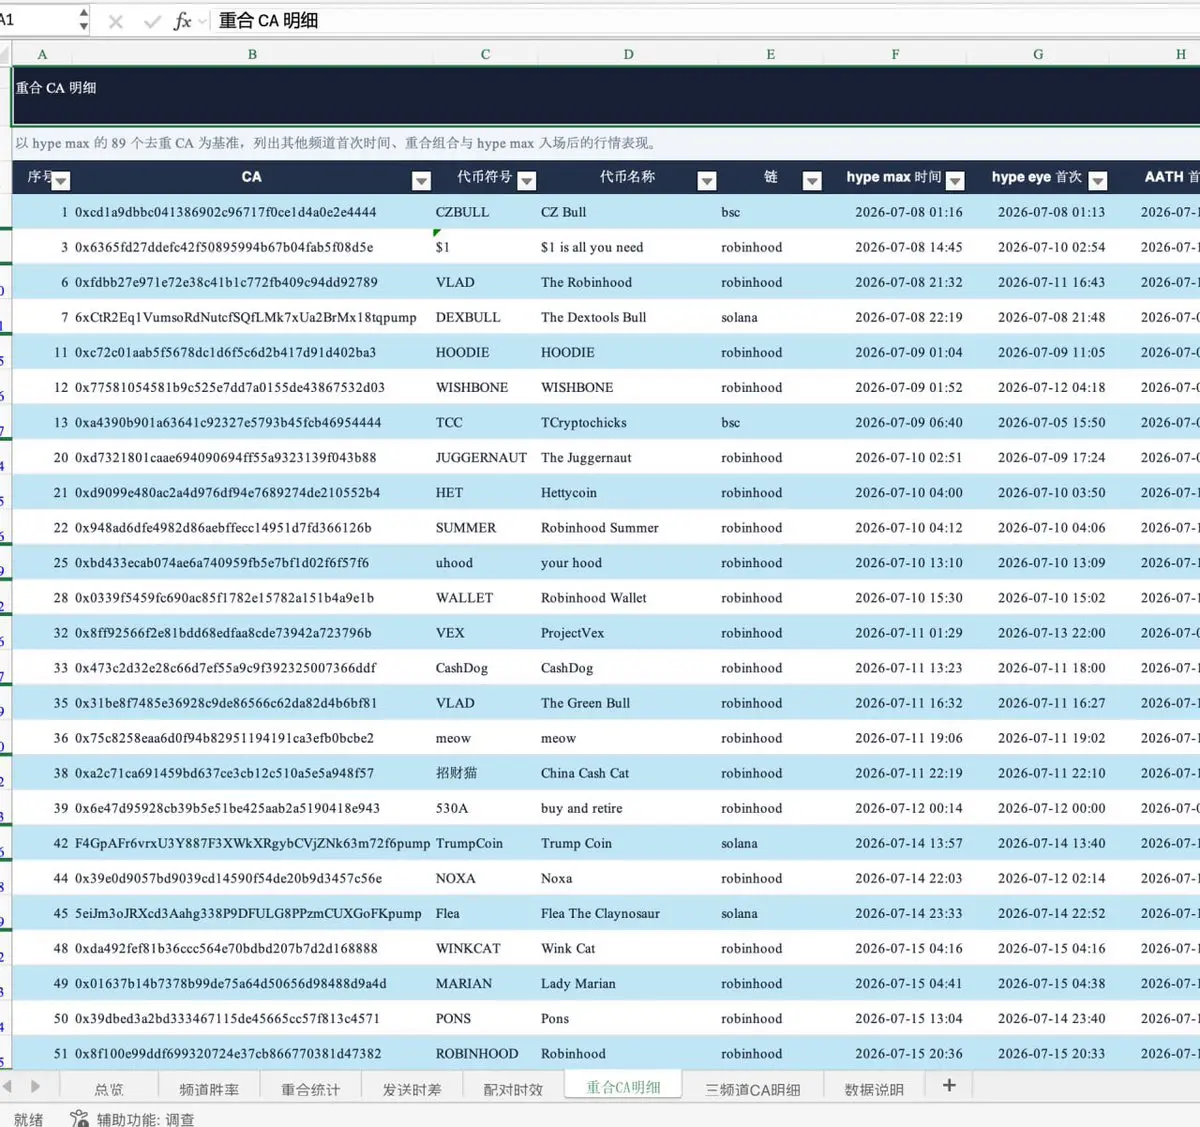Click the accessibility checker icon in status bar

[79, 1118]
